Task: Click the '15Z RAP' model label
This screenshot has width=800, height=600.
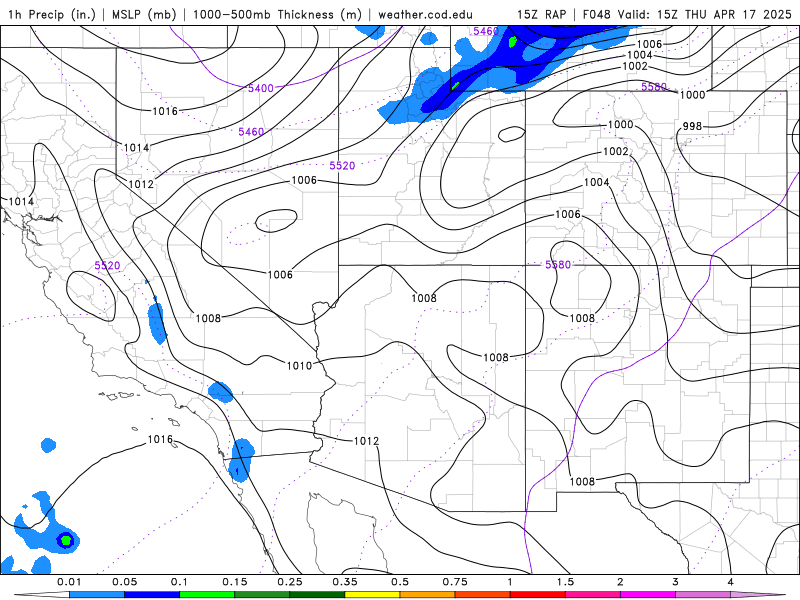Action: pos(541,14)
